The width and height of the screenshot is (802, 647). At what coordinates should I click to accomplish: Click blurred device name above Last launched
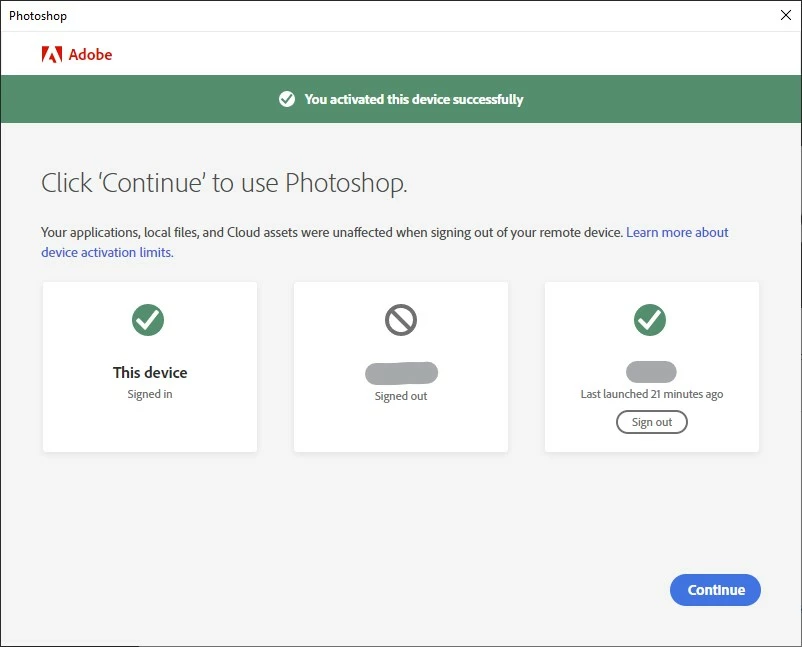(x=651, y=372)
